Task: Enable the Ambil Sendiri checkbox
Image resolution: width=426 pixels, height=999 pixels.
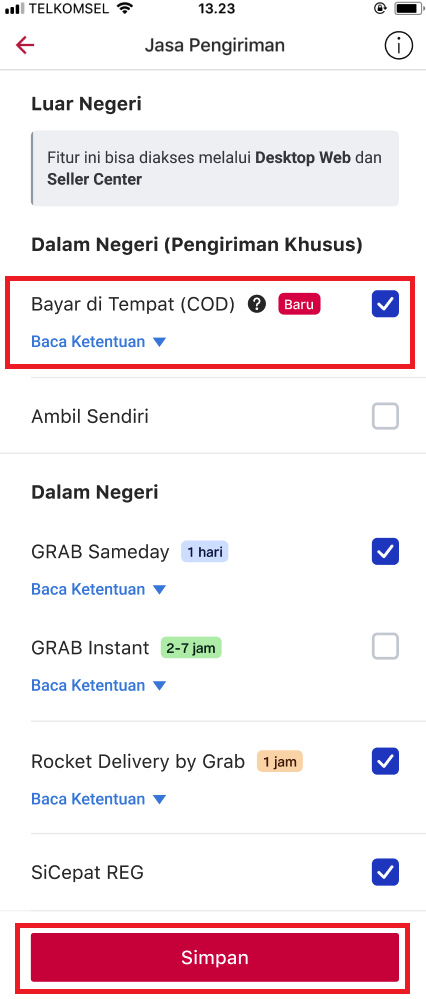Action: (385, 416)
